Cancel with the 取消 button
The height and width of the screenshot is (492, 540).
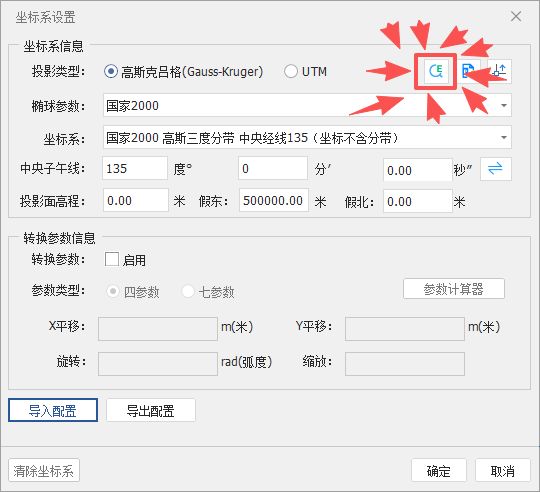[x=502, y=470]
